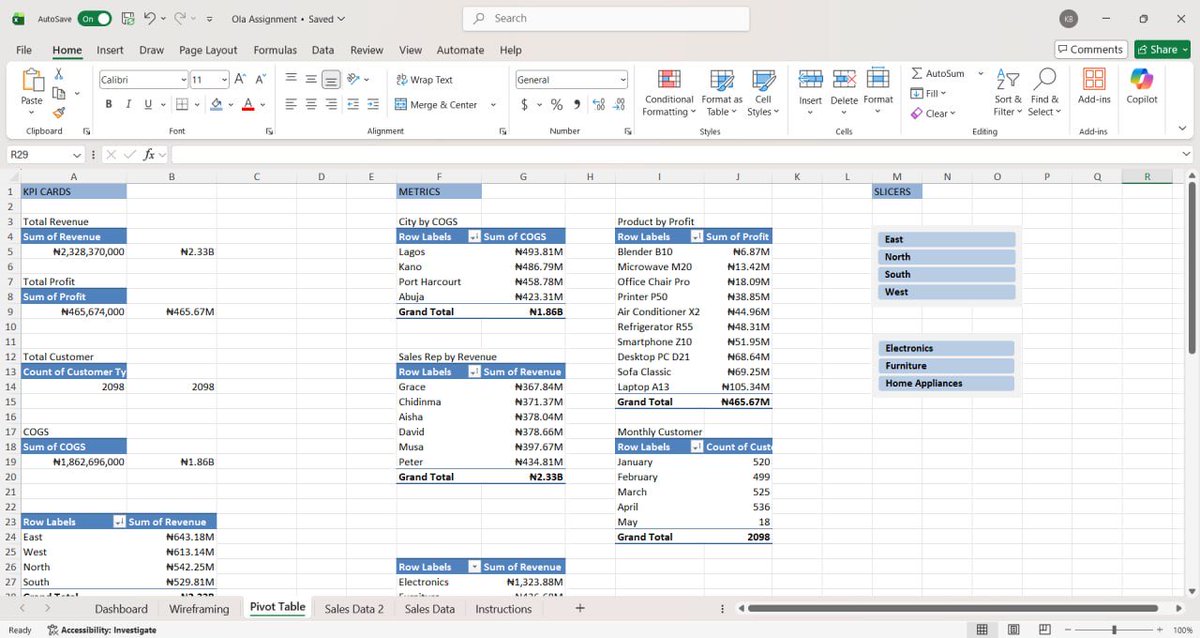Switch to the Formulas ribbon tab

tap(275, 50)
